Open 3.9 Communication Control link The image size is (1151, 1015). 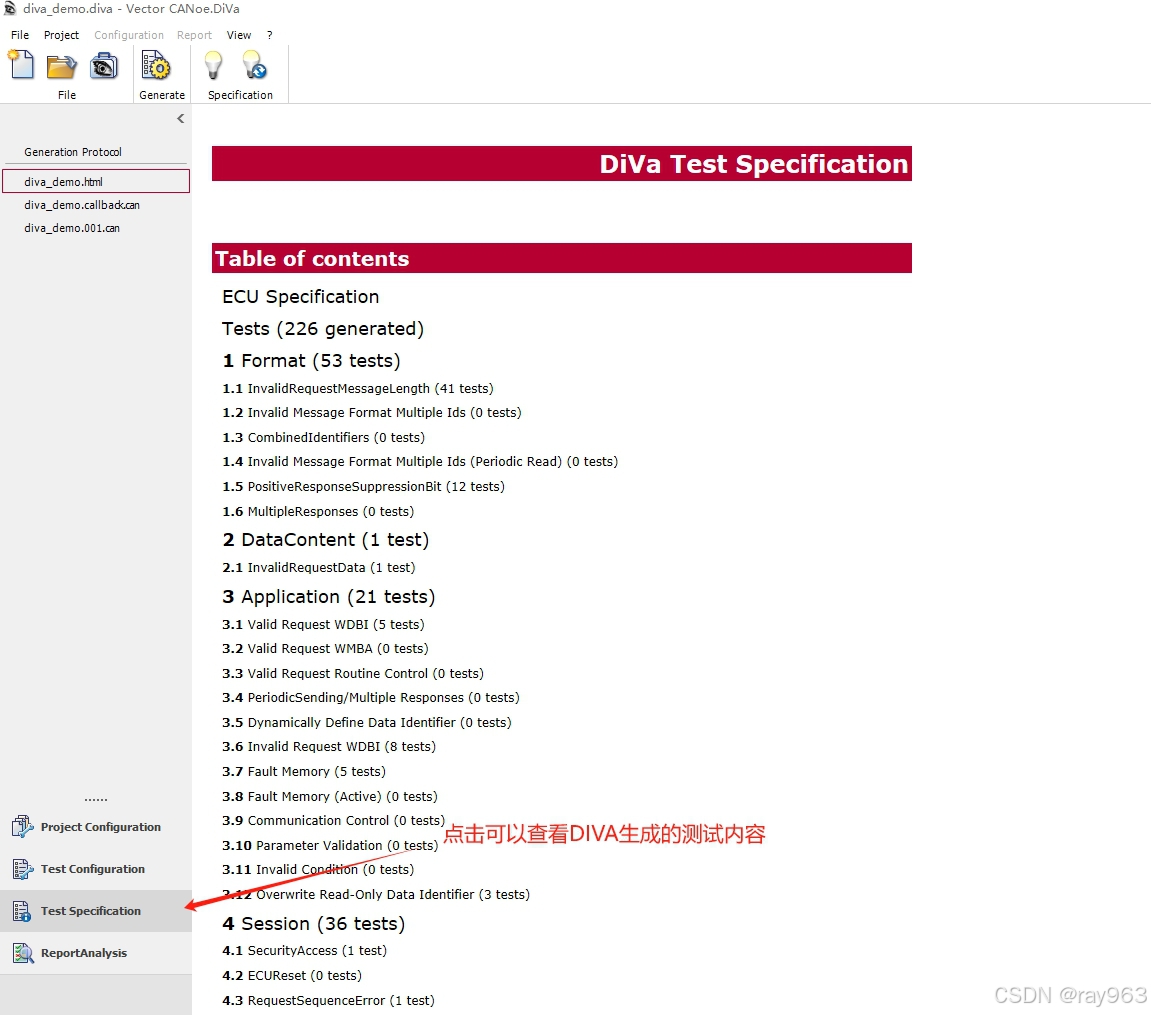click(333, 821)
